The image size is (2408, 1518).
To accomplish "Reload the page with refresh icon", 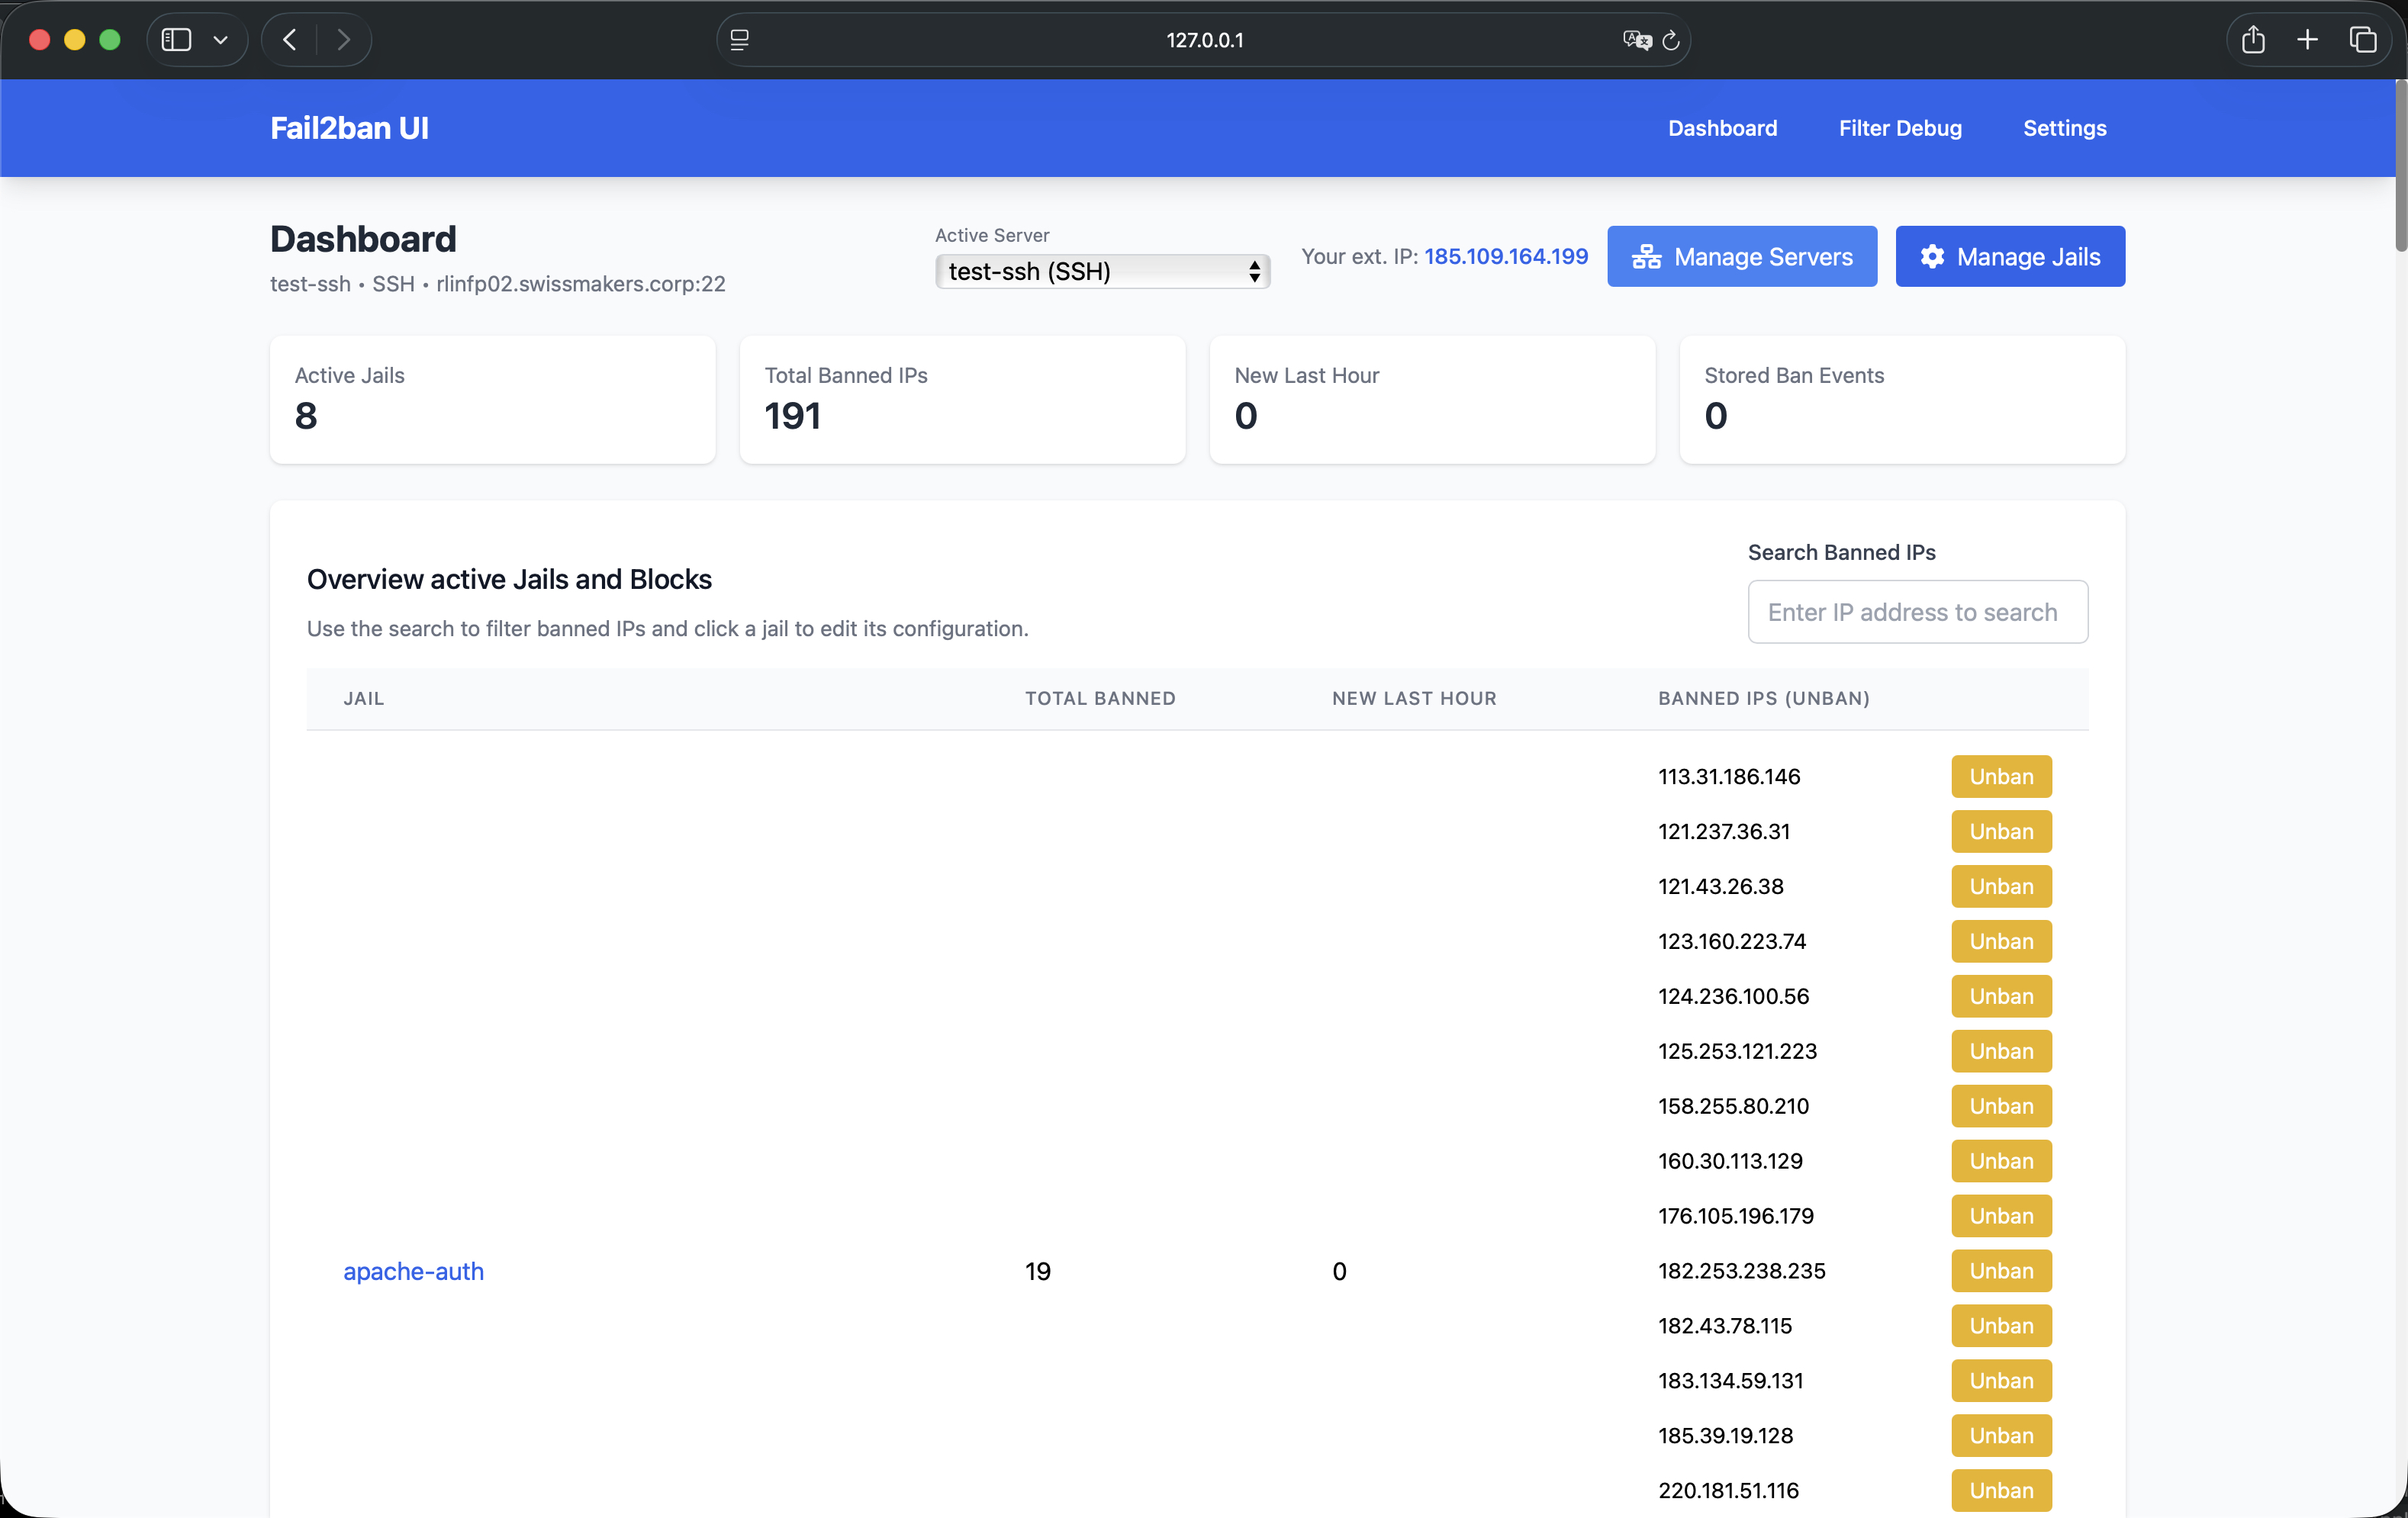I will (x=1671, y=40).
